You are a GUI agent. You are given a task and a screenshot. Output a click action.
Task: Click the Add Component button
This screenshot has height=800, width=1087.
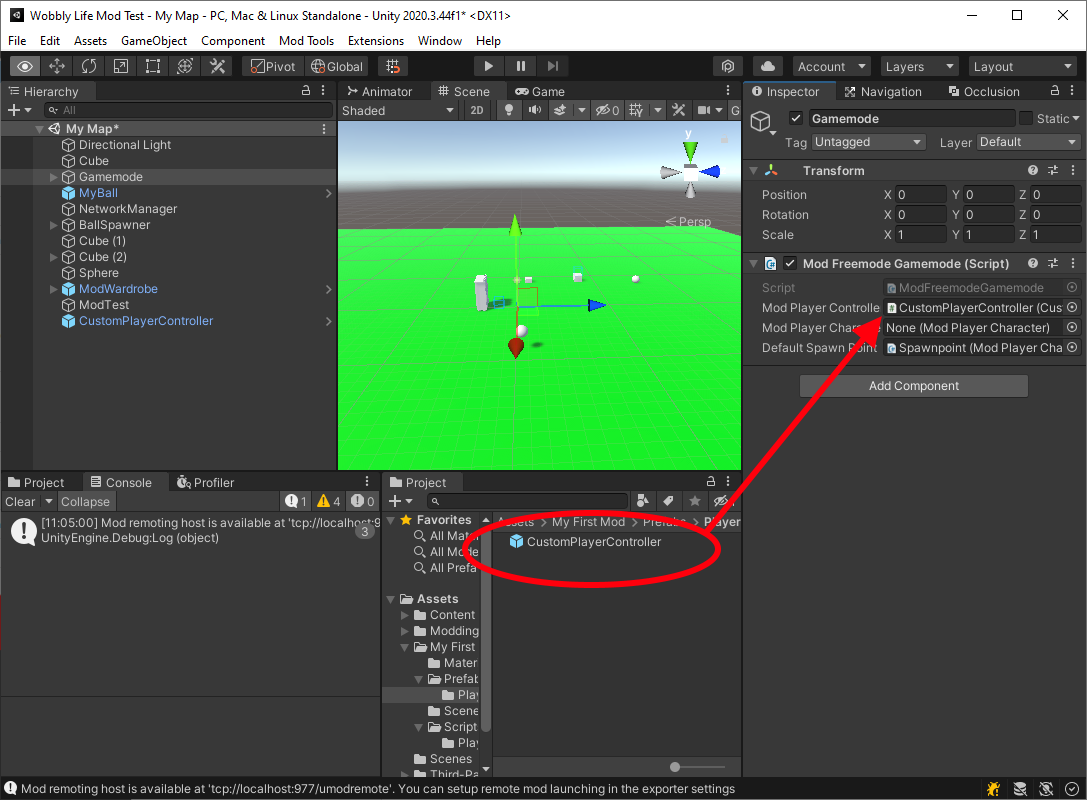click(914, 386)
